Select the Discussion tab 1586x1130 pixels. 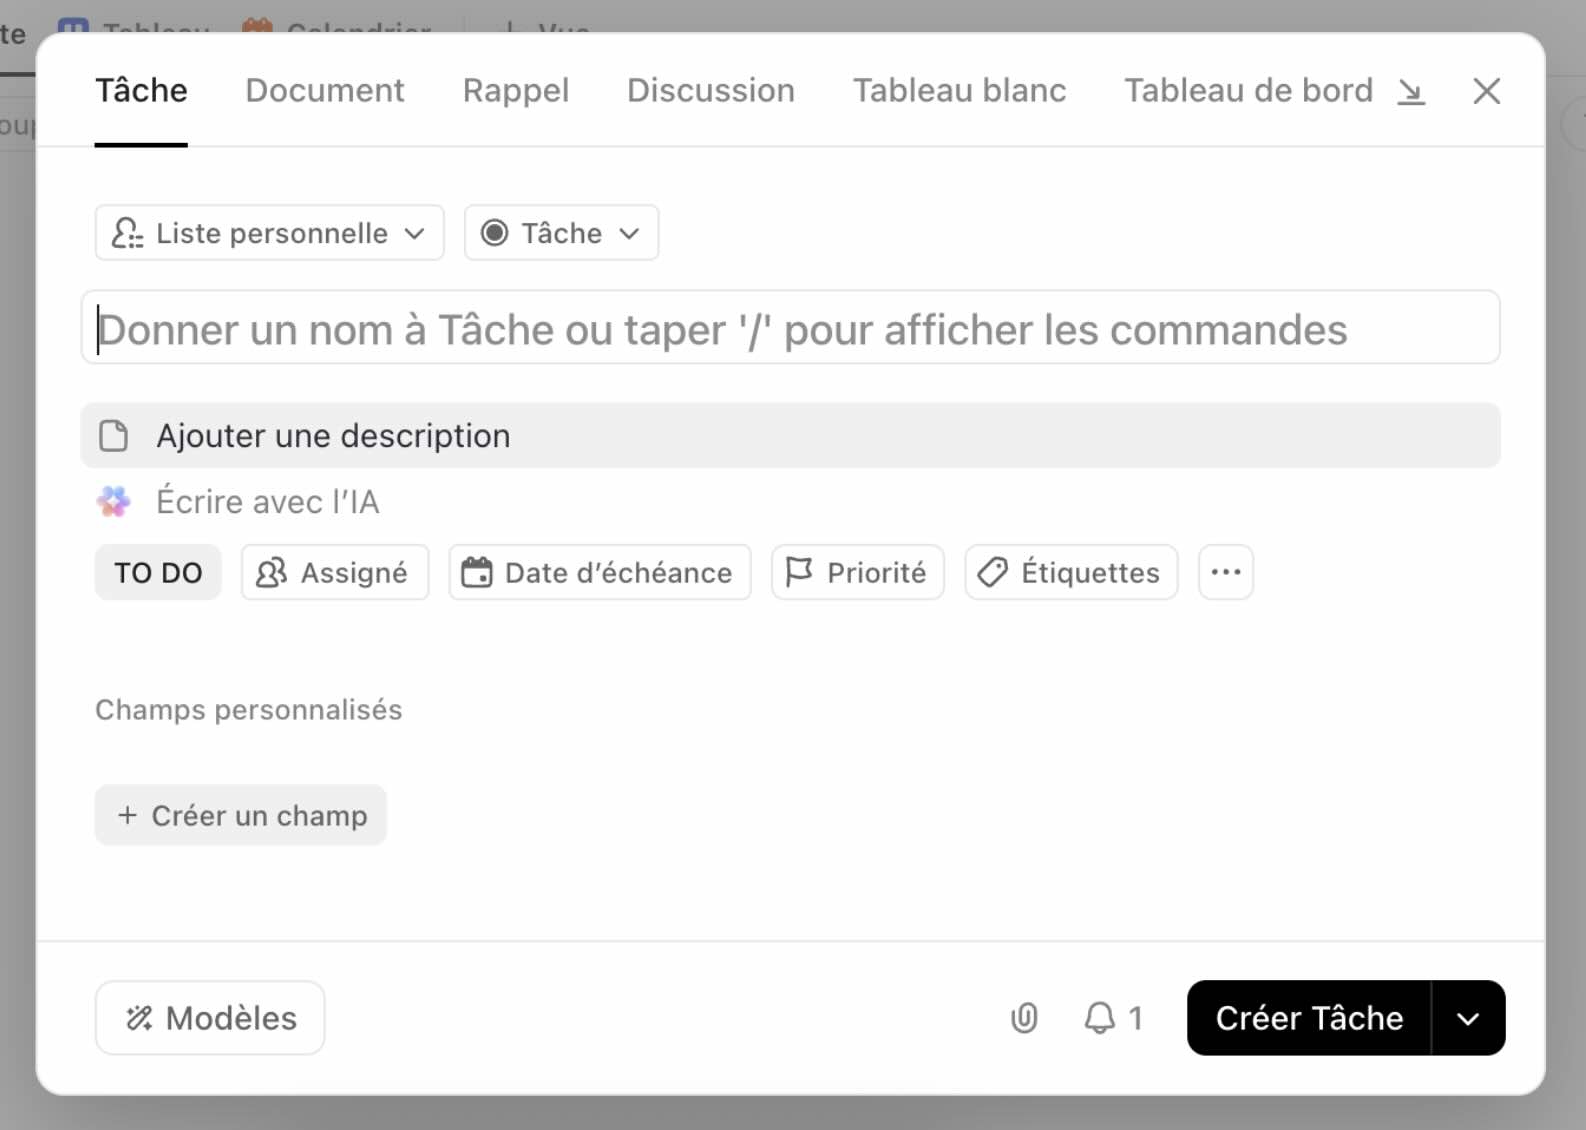(711, 91)
